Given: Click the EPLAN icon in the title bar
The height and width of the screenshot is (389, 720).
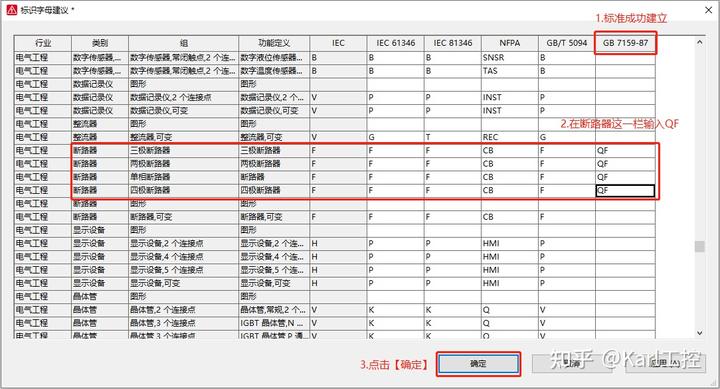Looking at the screenshot, I should (11, 10).
